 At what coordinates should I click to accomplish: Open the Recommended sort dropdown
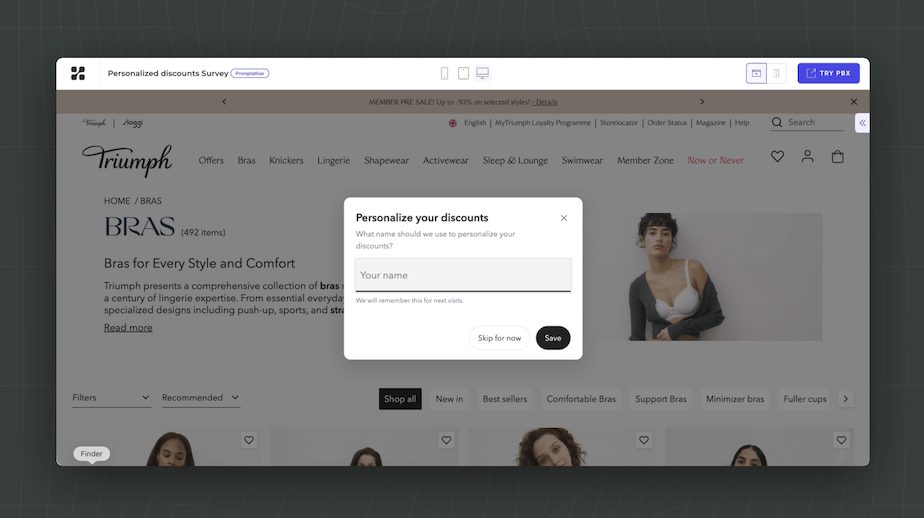(200, 398)
